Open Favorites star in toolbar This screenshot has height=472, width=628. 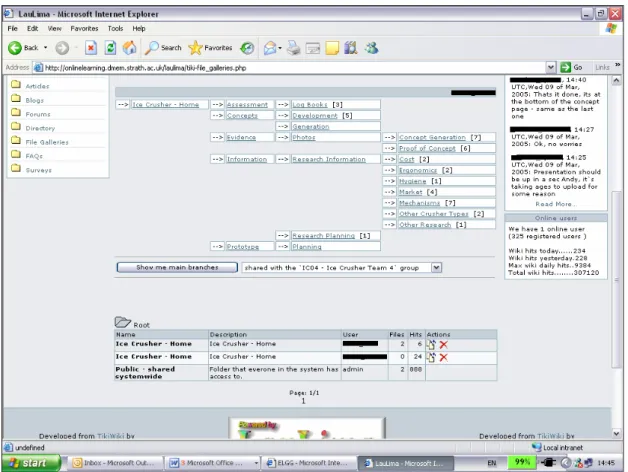210,48
